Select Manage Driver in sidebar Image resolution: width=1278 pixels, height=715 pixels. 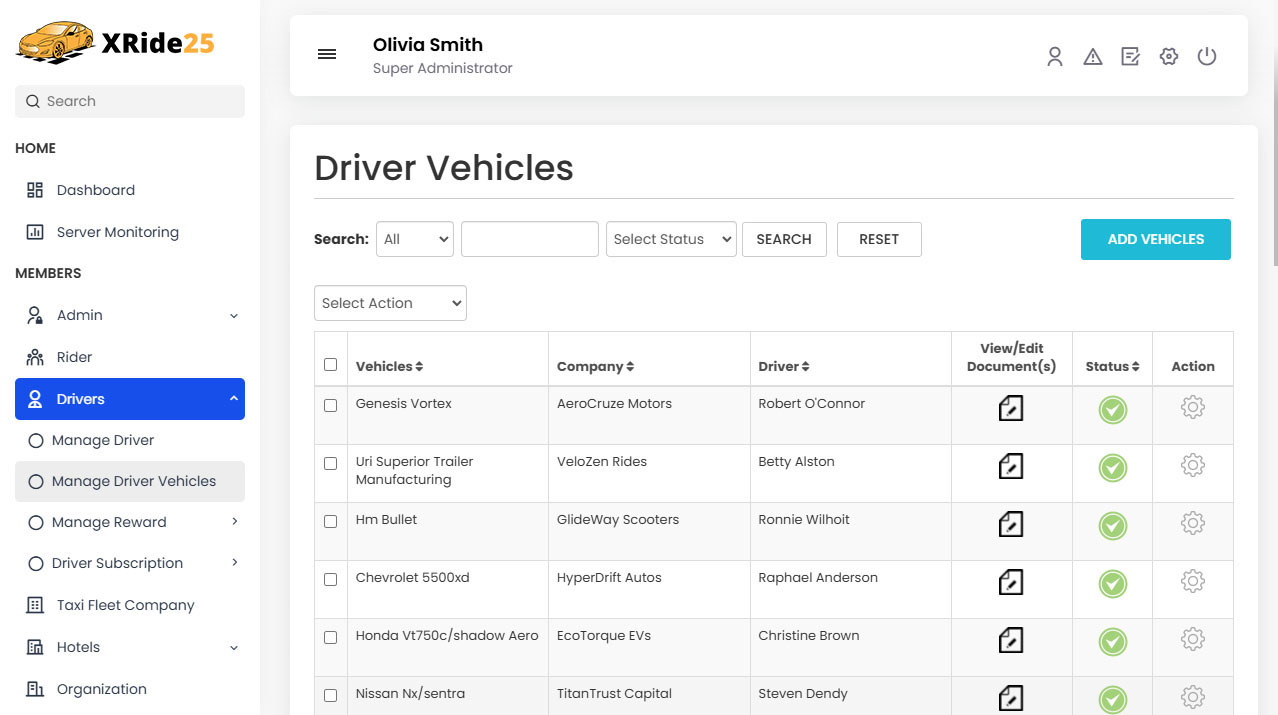pyautogui.click(x=130, y=440)
